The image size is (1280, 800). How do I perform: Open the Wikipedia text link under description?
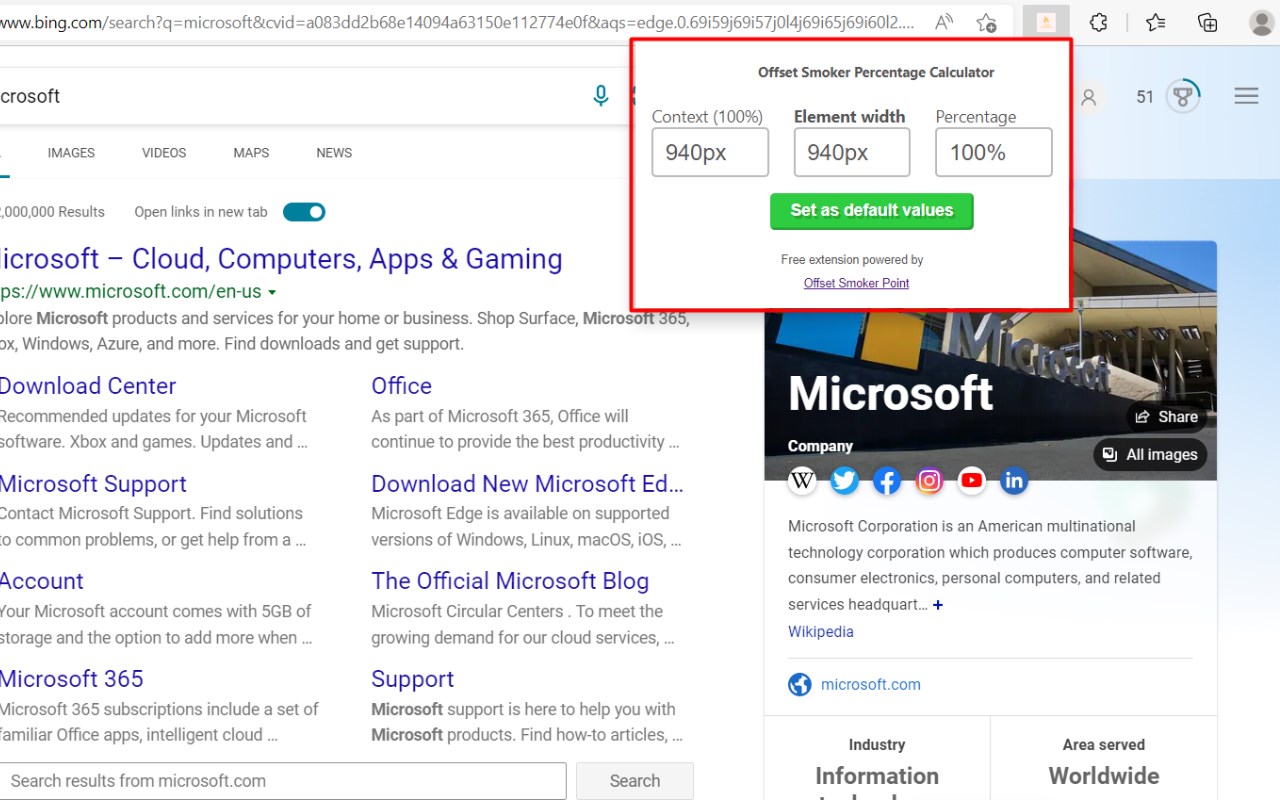click(821, 632)
